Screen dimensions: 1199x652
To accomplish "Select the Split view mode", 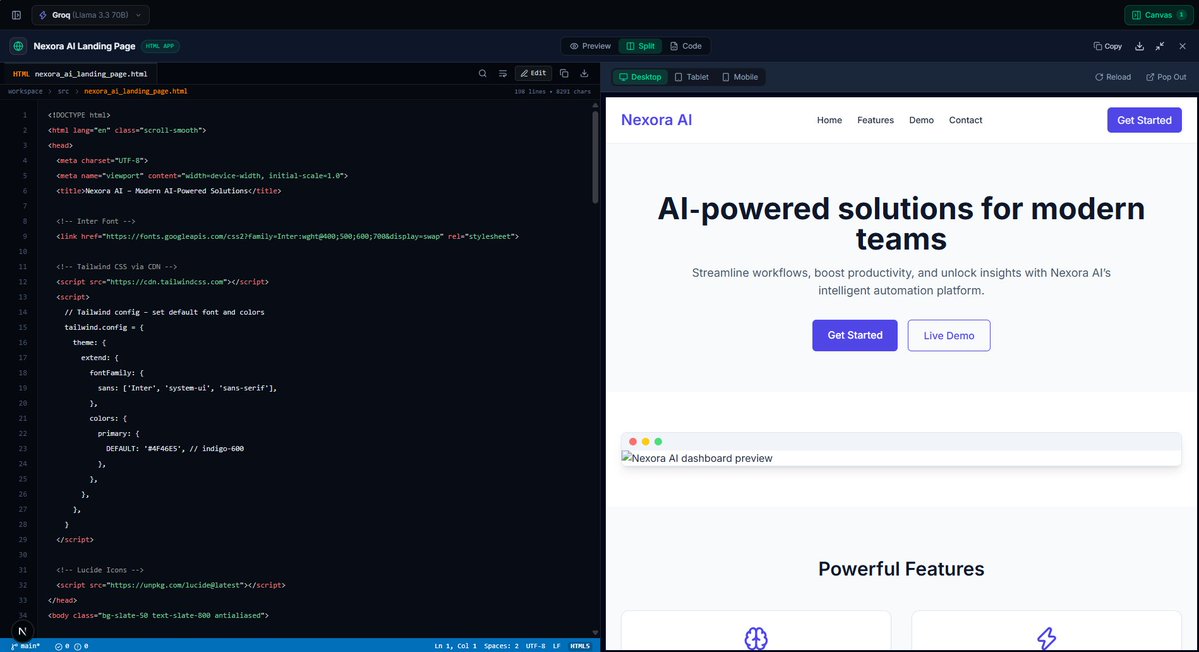I will point(640,46).
